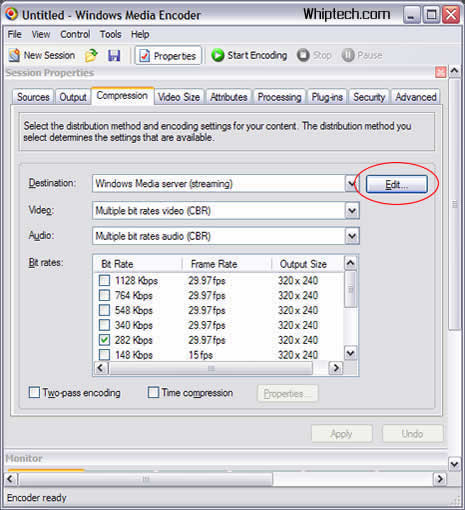Open the Advanced tab

click(416, 97)
